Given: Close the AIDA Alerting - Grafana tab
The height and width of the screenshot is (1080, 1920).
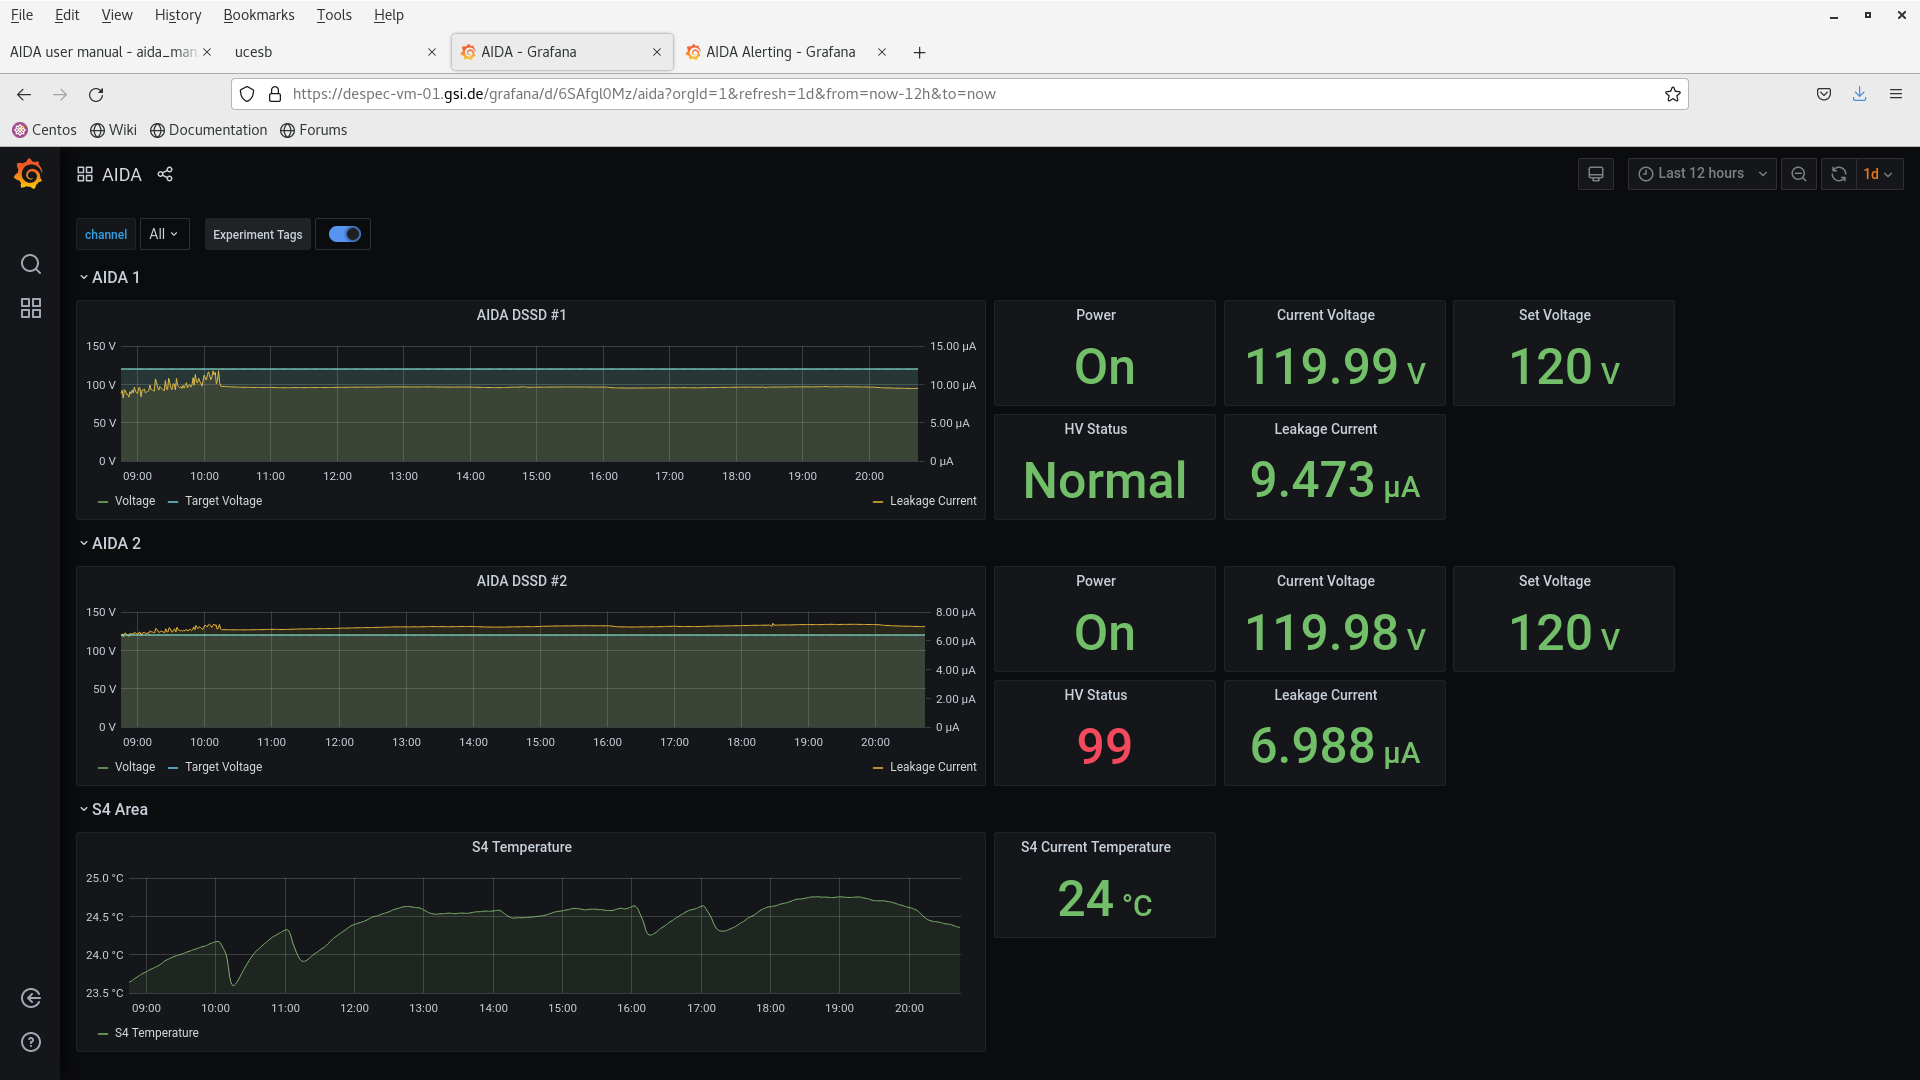Looking at the screenshot, I should point(882,52).
